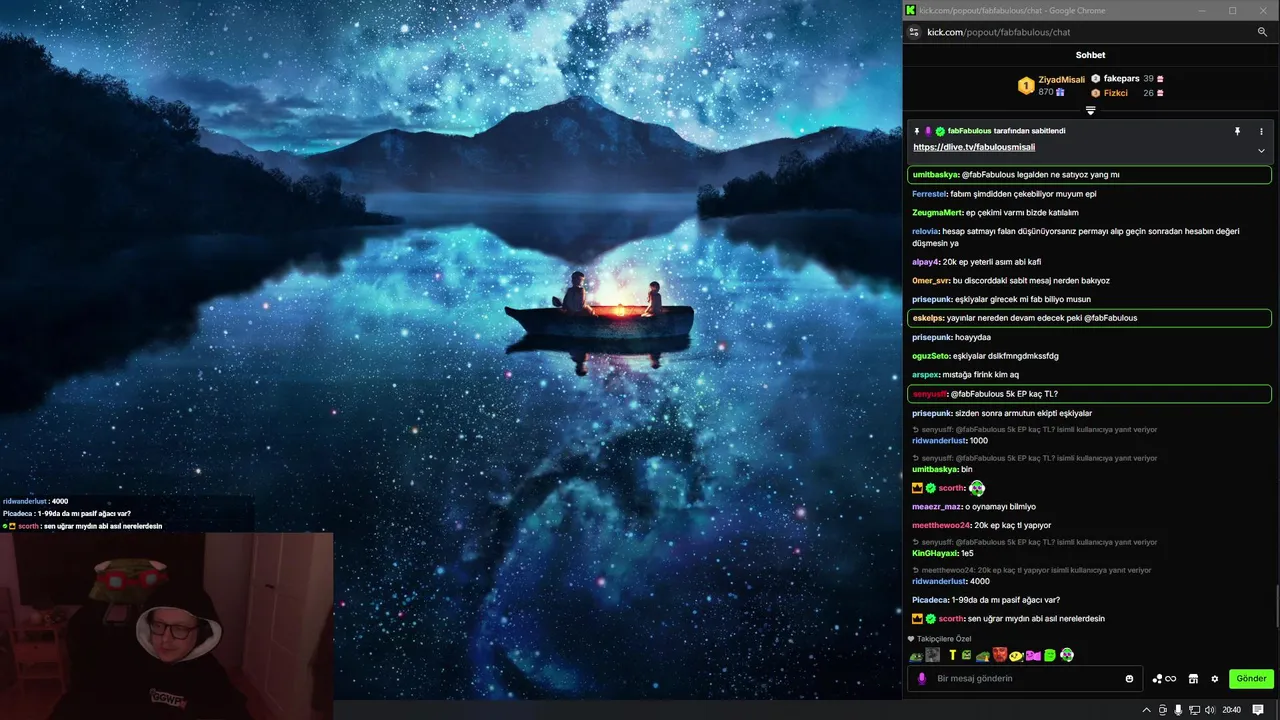Select the pink bow emote

pyautogui.click(x=1033, y=656)
